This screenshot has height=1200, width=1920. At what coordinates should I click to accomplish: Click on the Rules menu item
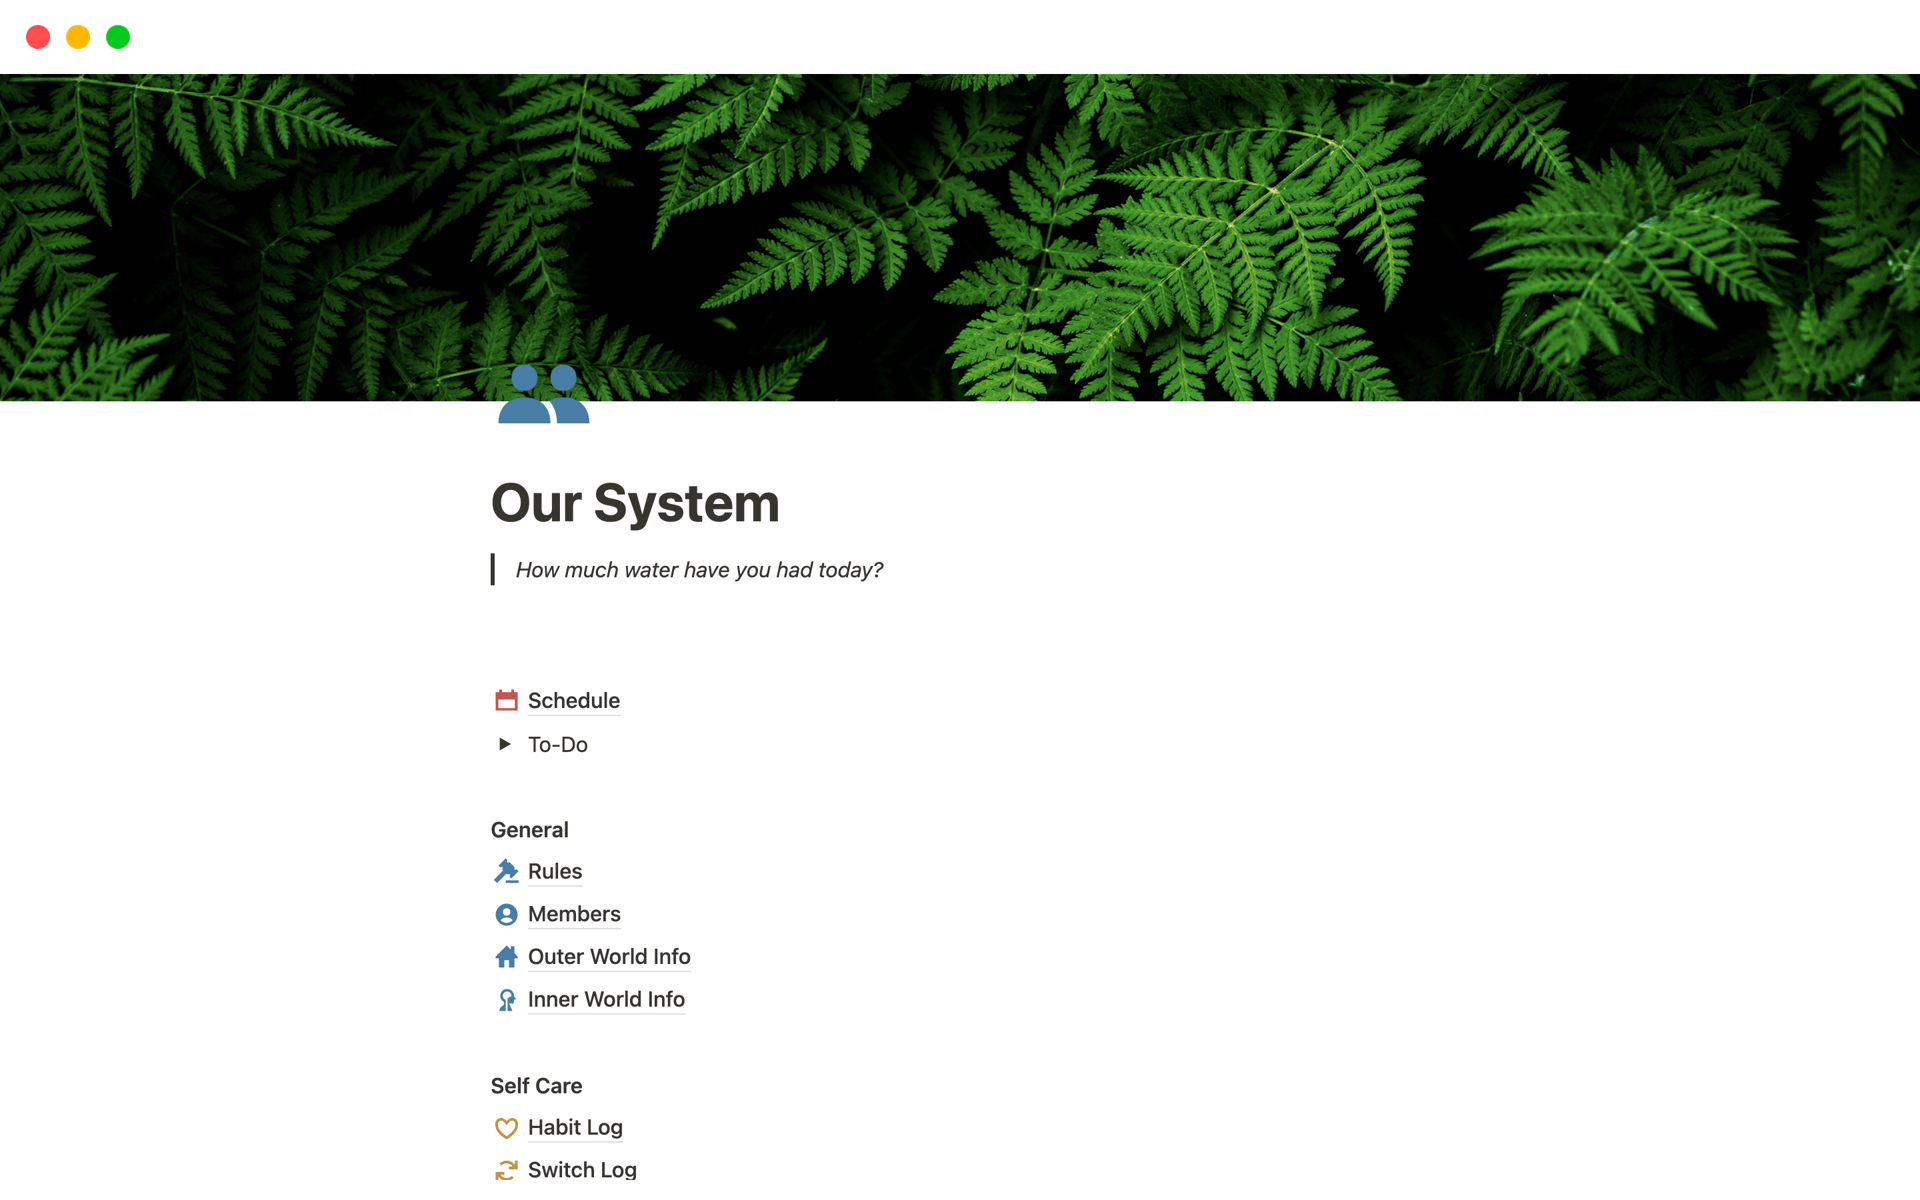point(552,871)
